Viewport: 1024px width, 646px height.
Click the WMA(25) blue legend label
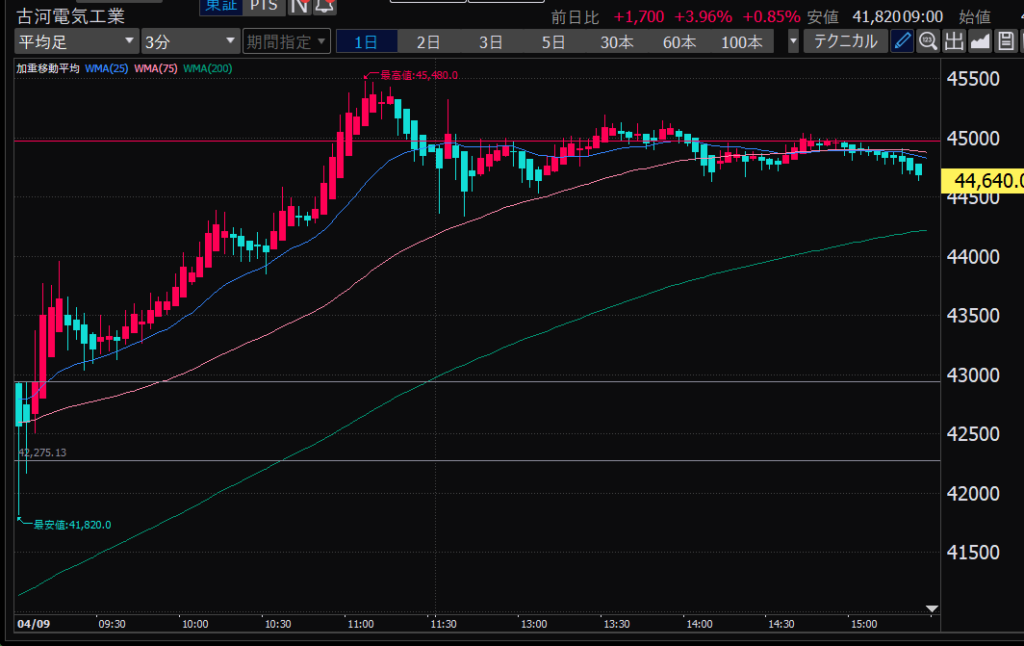coord(107,68)
